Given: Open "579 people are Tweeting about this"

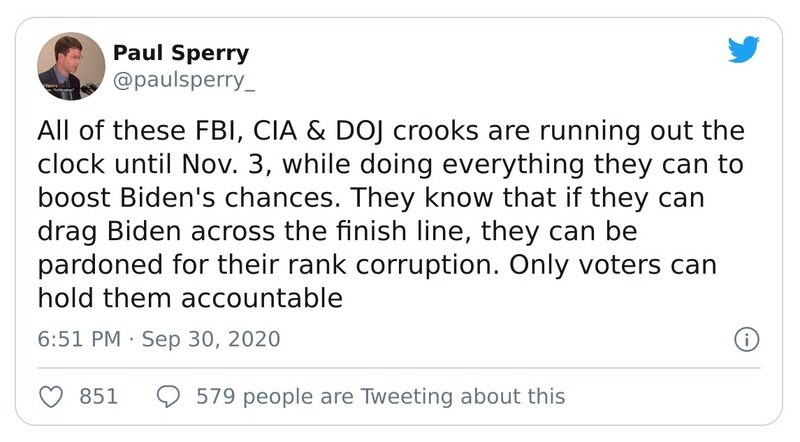Looking at the screenshot, I should point(380,396).
